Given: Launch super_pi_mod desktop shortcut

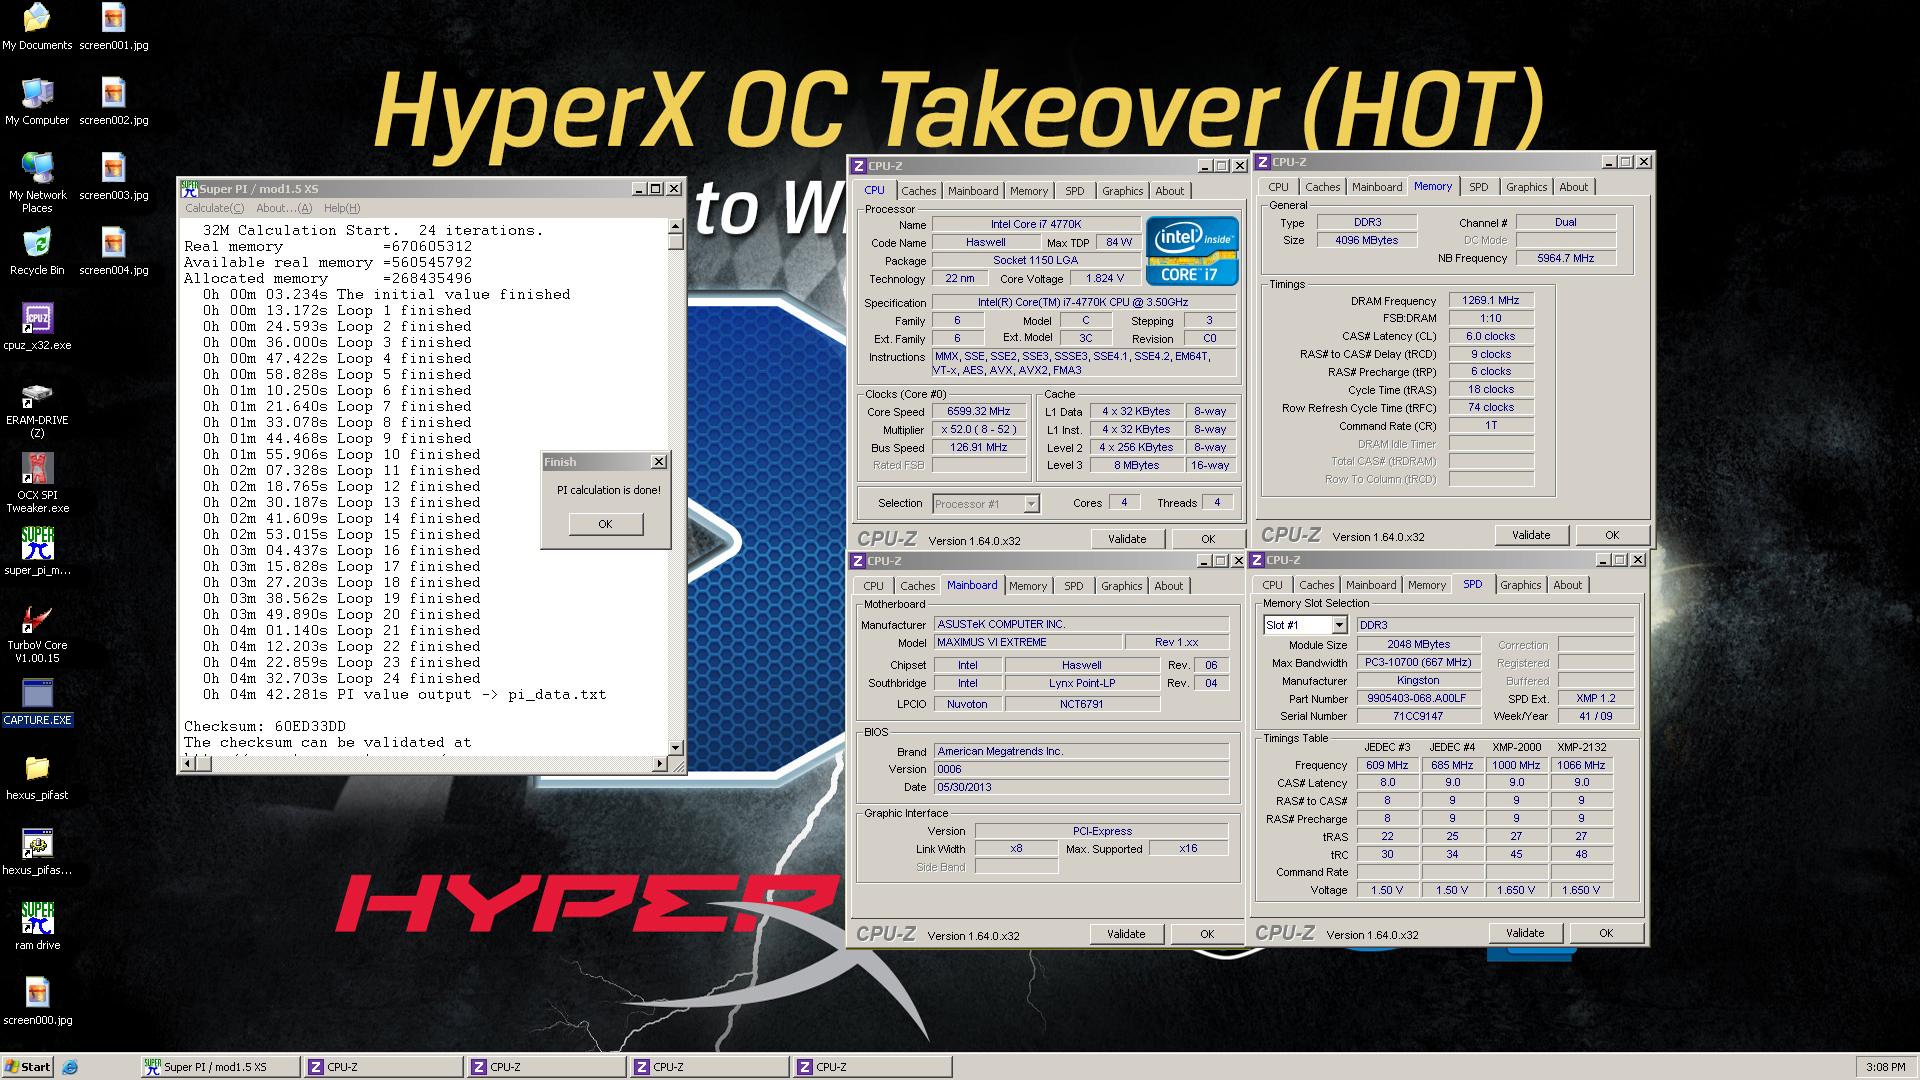Looking at the screenshot, I should click(37, 552).
